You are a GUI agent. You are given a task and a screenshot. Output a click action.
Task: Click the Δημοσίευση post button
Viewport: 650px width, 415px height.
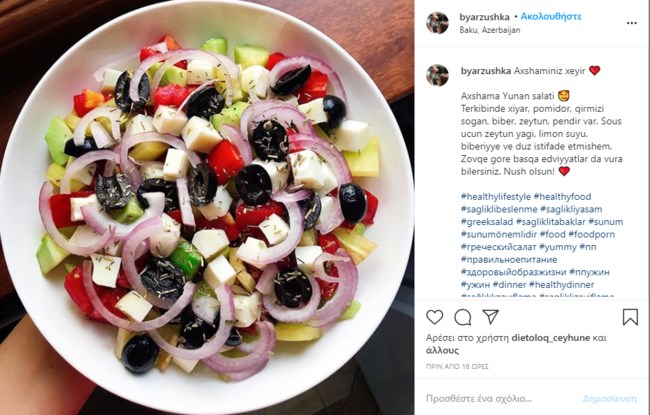(x=610, y=399)
